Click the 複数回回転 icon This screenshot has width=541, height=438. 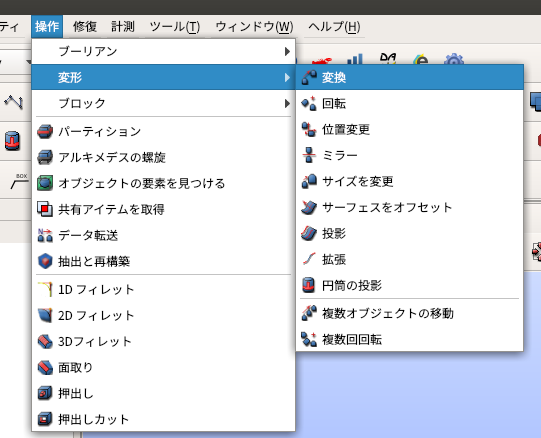(309, 340)
